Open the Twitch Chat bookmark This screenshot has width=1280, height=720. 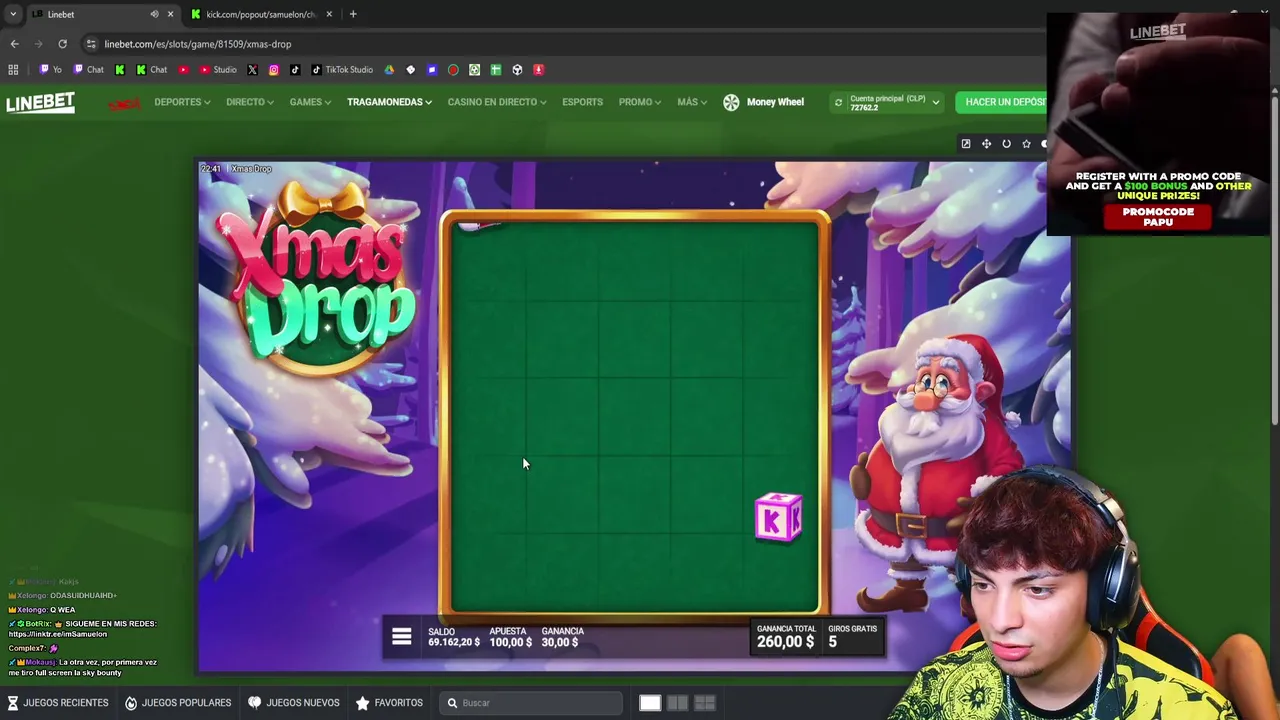pyautogui.click(x=89, y=70)
